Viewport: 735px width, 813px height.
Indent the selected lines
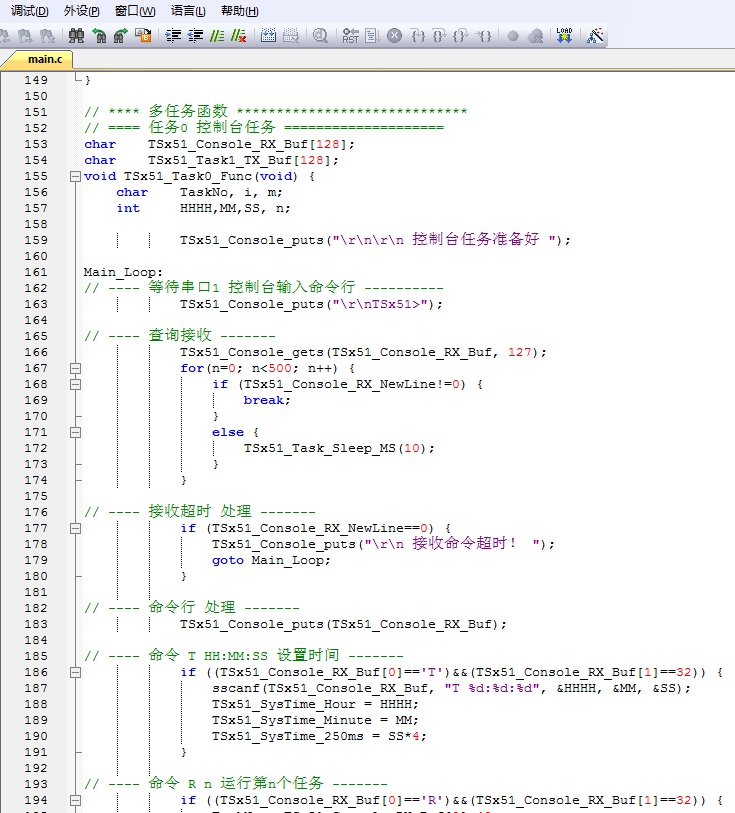point(173,36)
